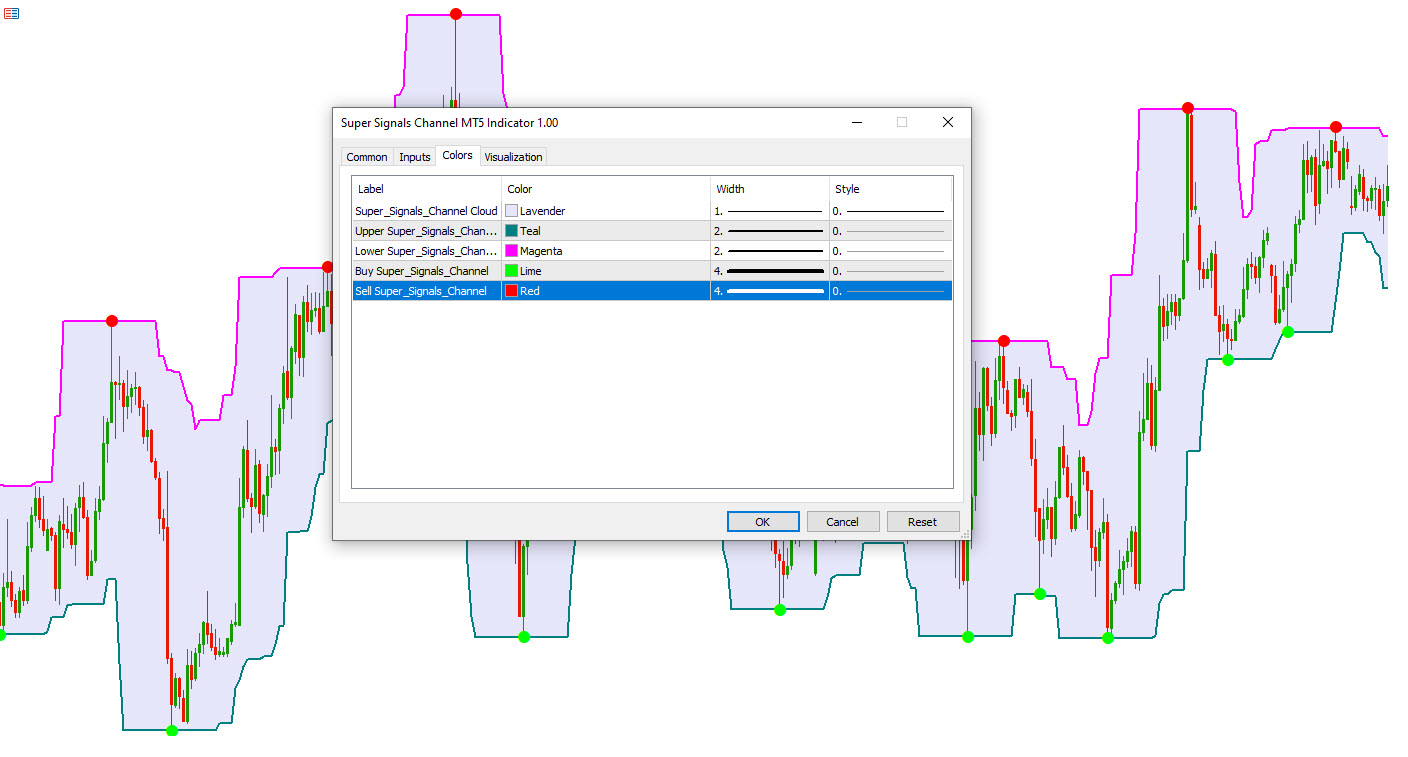The image size is (1408, 757).
Task: Select the Colors tab
Action: point(458,155)
